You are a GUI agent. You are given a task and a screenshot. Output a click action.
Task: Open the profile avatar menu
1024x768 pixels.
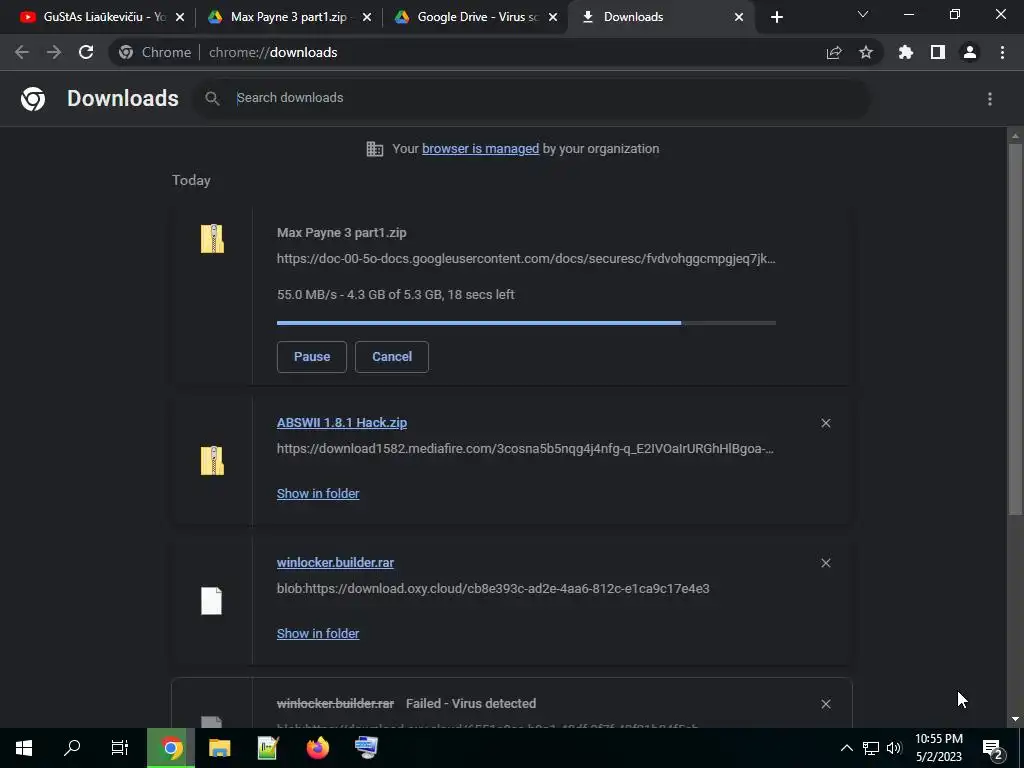[x=970, y=52]
